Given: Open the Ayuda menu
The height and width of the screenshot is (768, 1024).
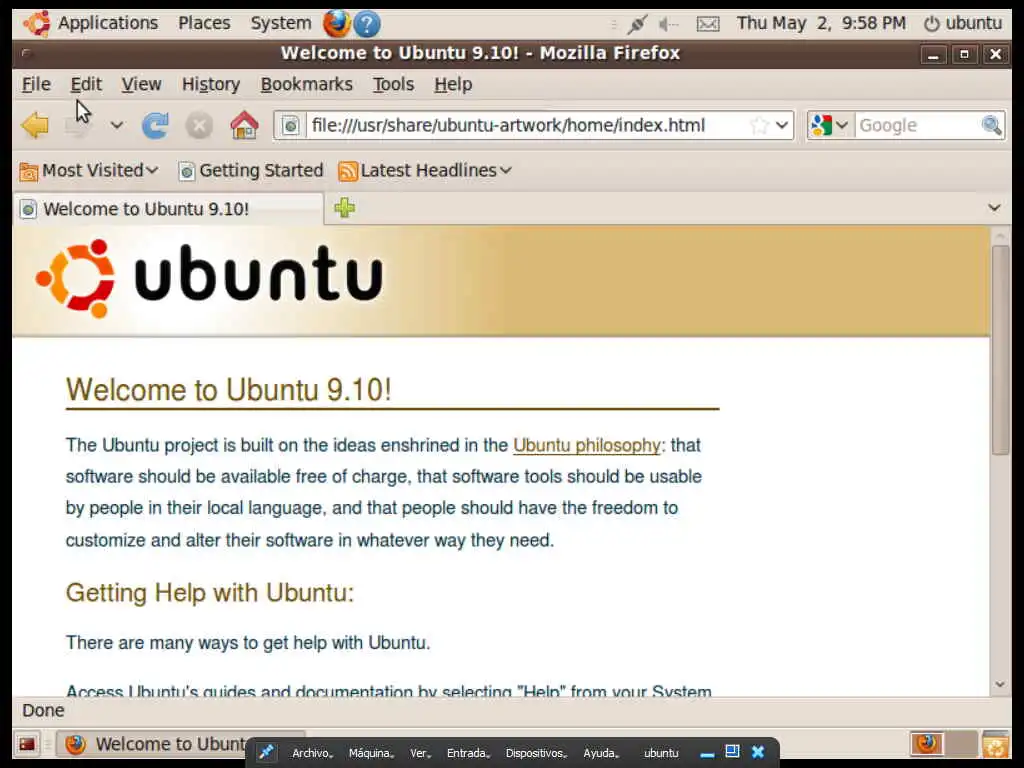Looking at the screenshot, I should pos(601,753).
